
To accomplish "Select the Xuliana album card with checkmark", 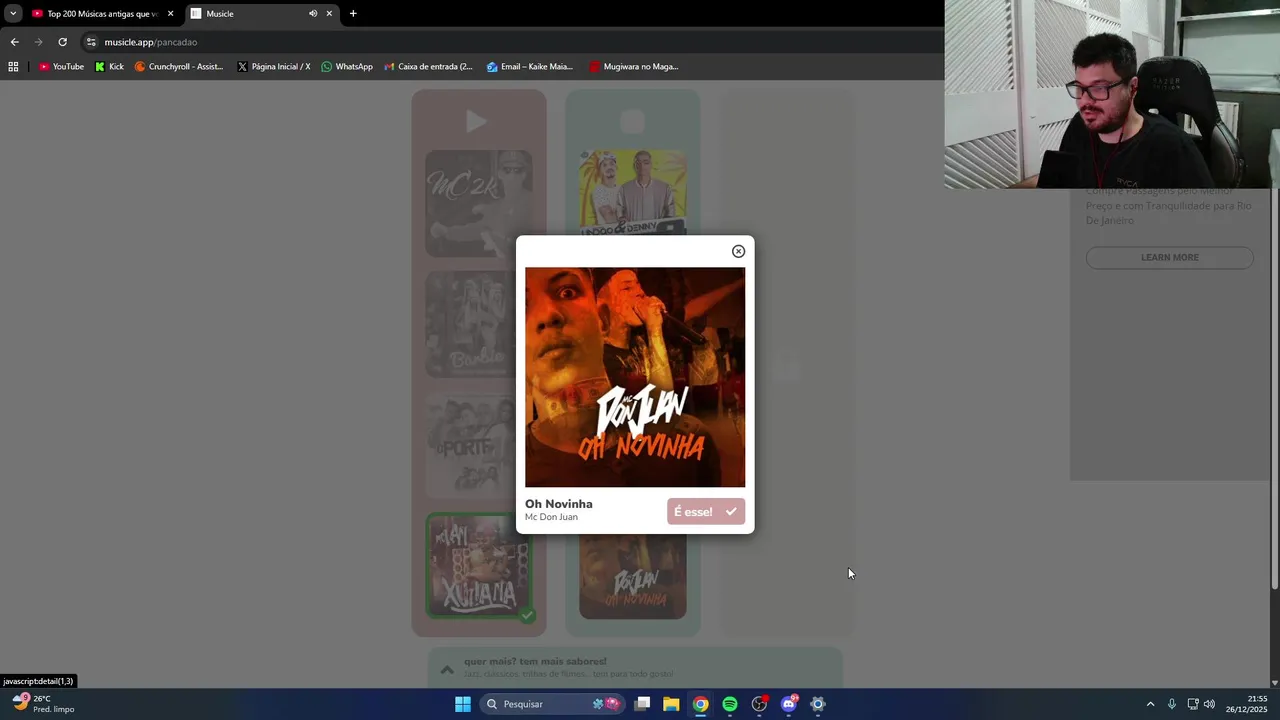I will pyautogui.click(x=479, y=566).
